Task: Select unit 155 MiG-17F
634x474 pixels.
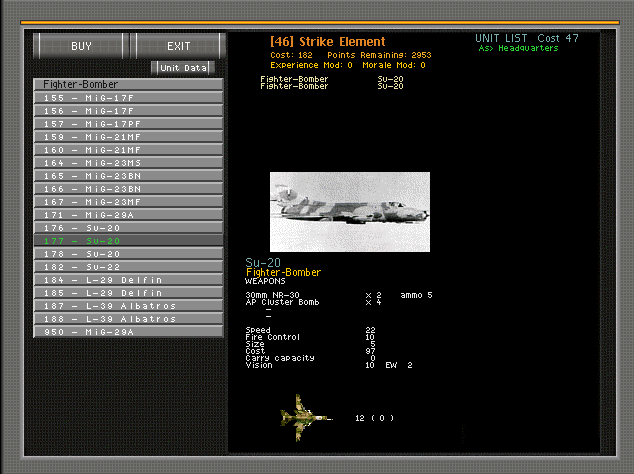Action: (x=128, y=97)
